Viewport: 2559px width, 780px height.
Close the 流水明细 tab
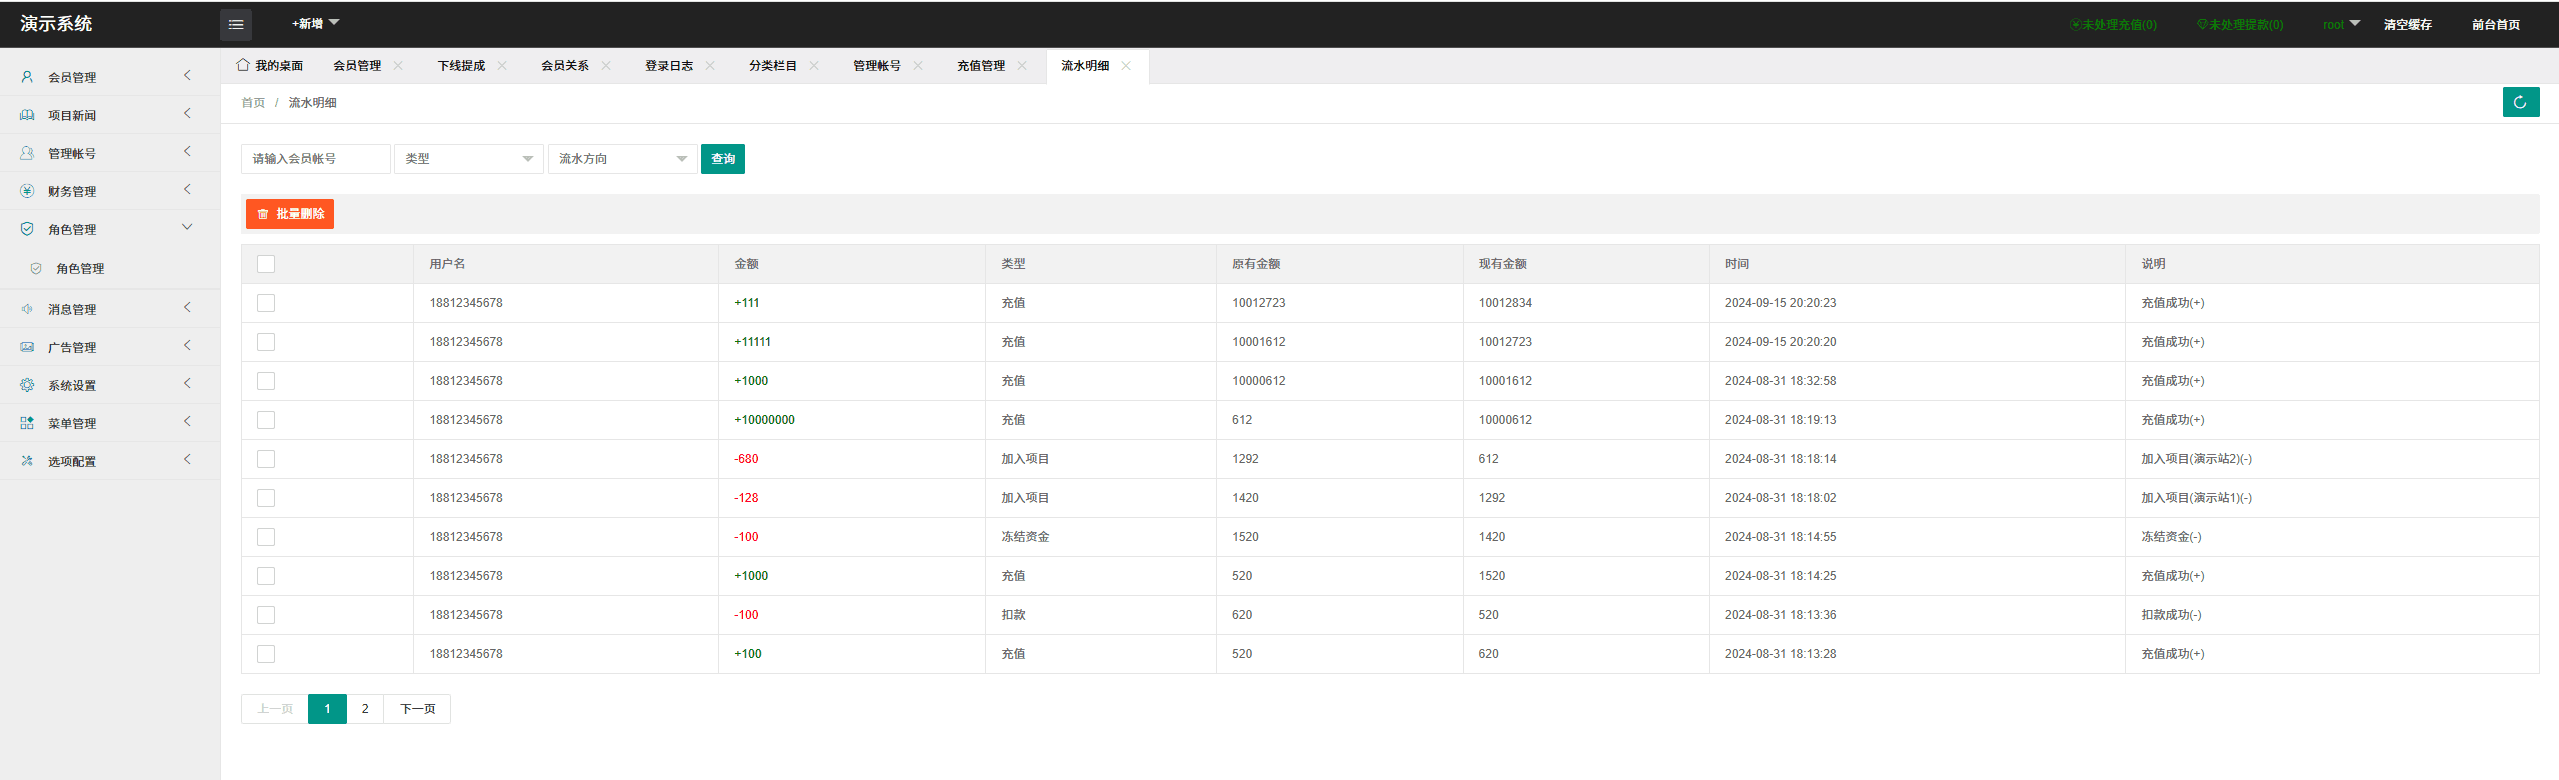pyautogui.click(x=1126, y=66)
